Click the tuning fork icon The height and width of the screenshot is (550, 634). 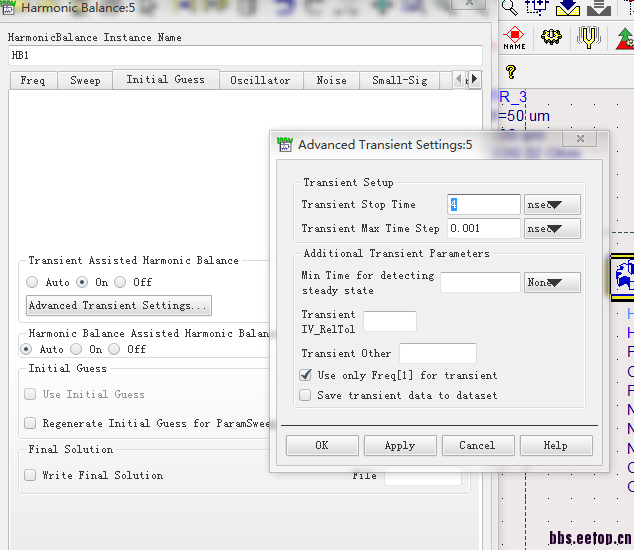pos(588,37)
